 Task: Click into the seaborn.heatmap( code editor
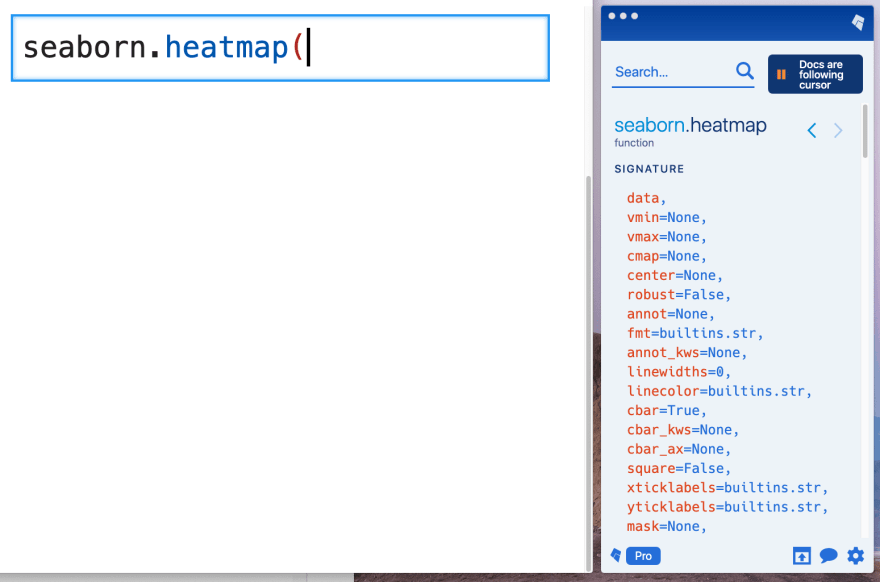(280, 48)
